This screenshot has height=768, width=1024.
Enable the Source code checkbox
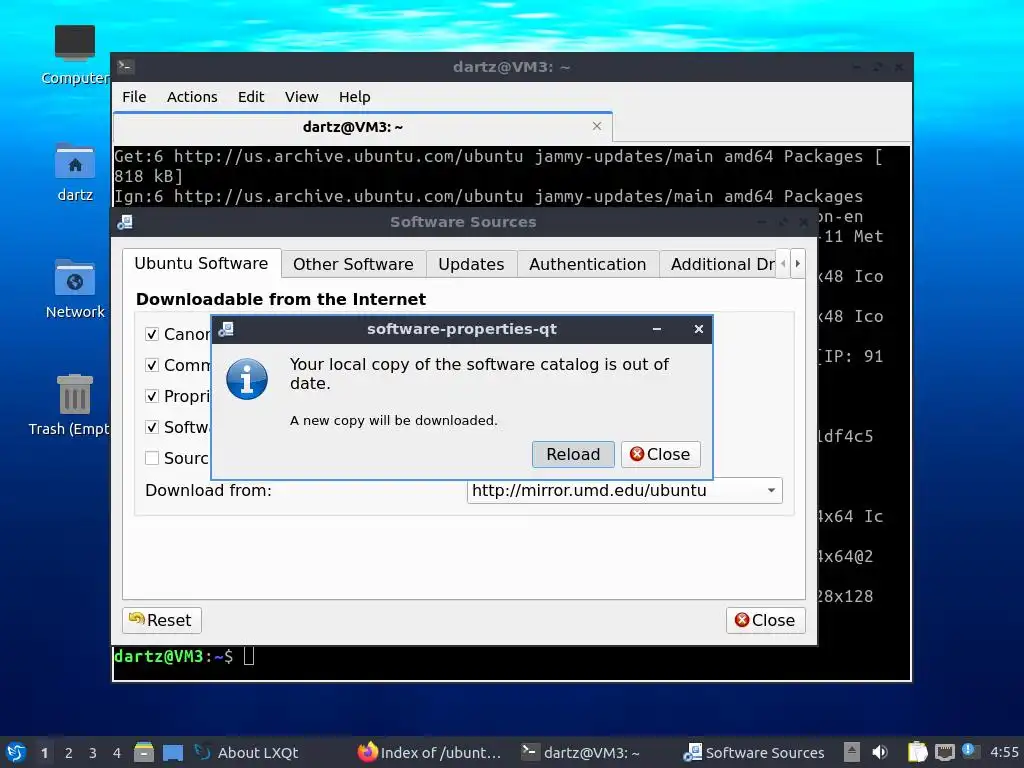coord(152,458)
